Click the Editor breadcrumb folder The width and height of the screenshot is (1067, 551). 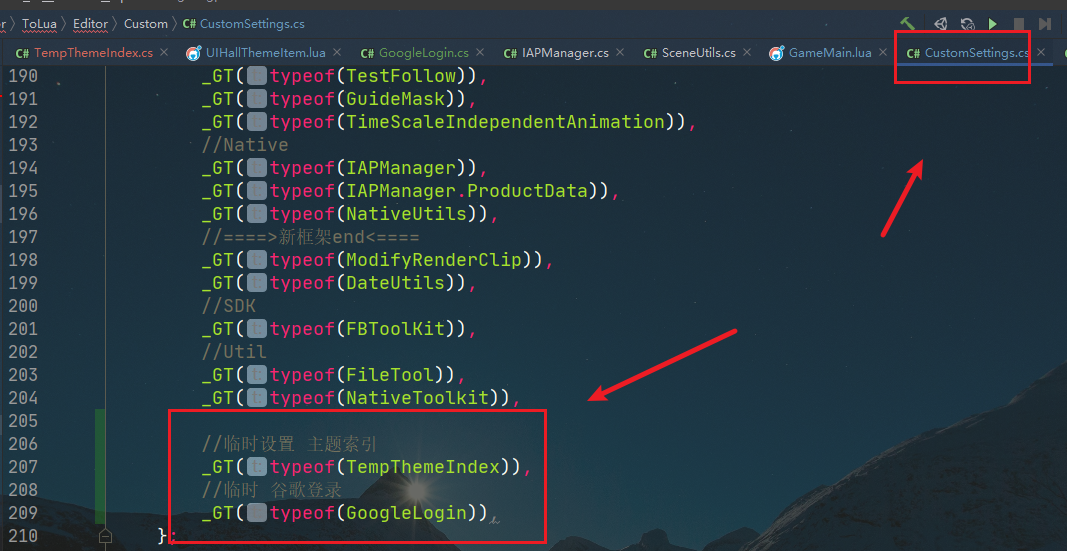(x=91, y=24)
